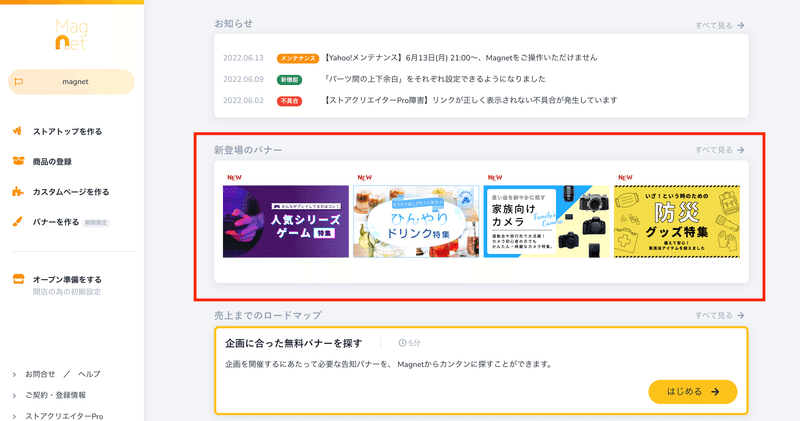Click NEW label above 防災 banner
The width and height of the screenshot is (800, 421).
tap(625, 178)
